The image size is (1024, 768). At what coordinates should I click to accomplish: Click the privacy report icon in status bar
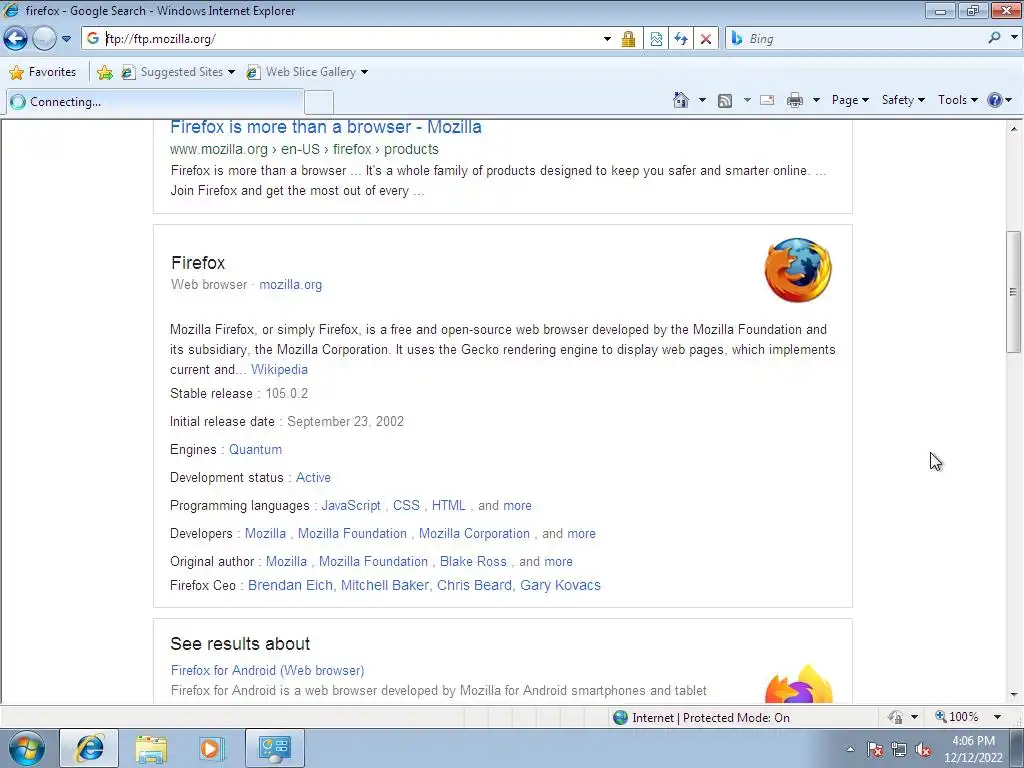point(895,718)
